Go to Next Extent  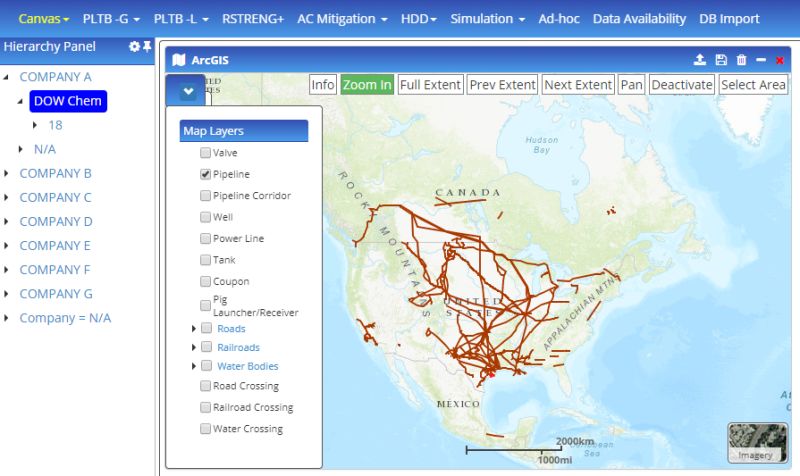pos(578,85)
